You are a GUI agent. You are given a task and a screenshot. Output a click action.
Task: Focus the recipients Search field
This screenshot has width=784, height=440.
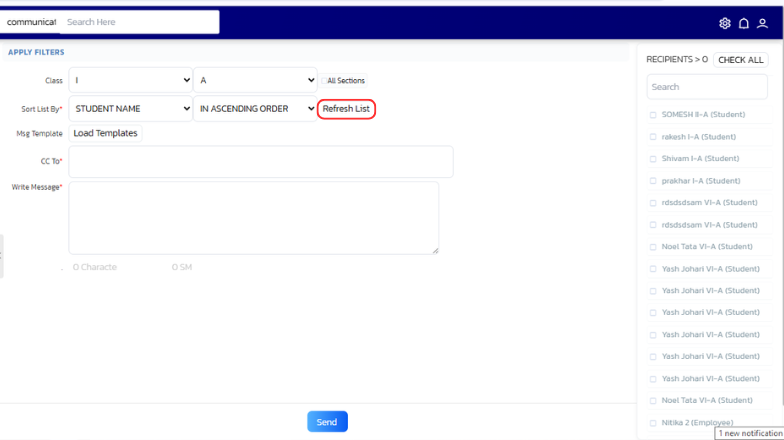coord(707,87)
